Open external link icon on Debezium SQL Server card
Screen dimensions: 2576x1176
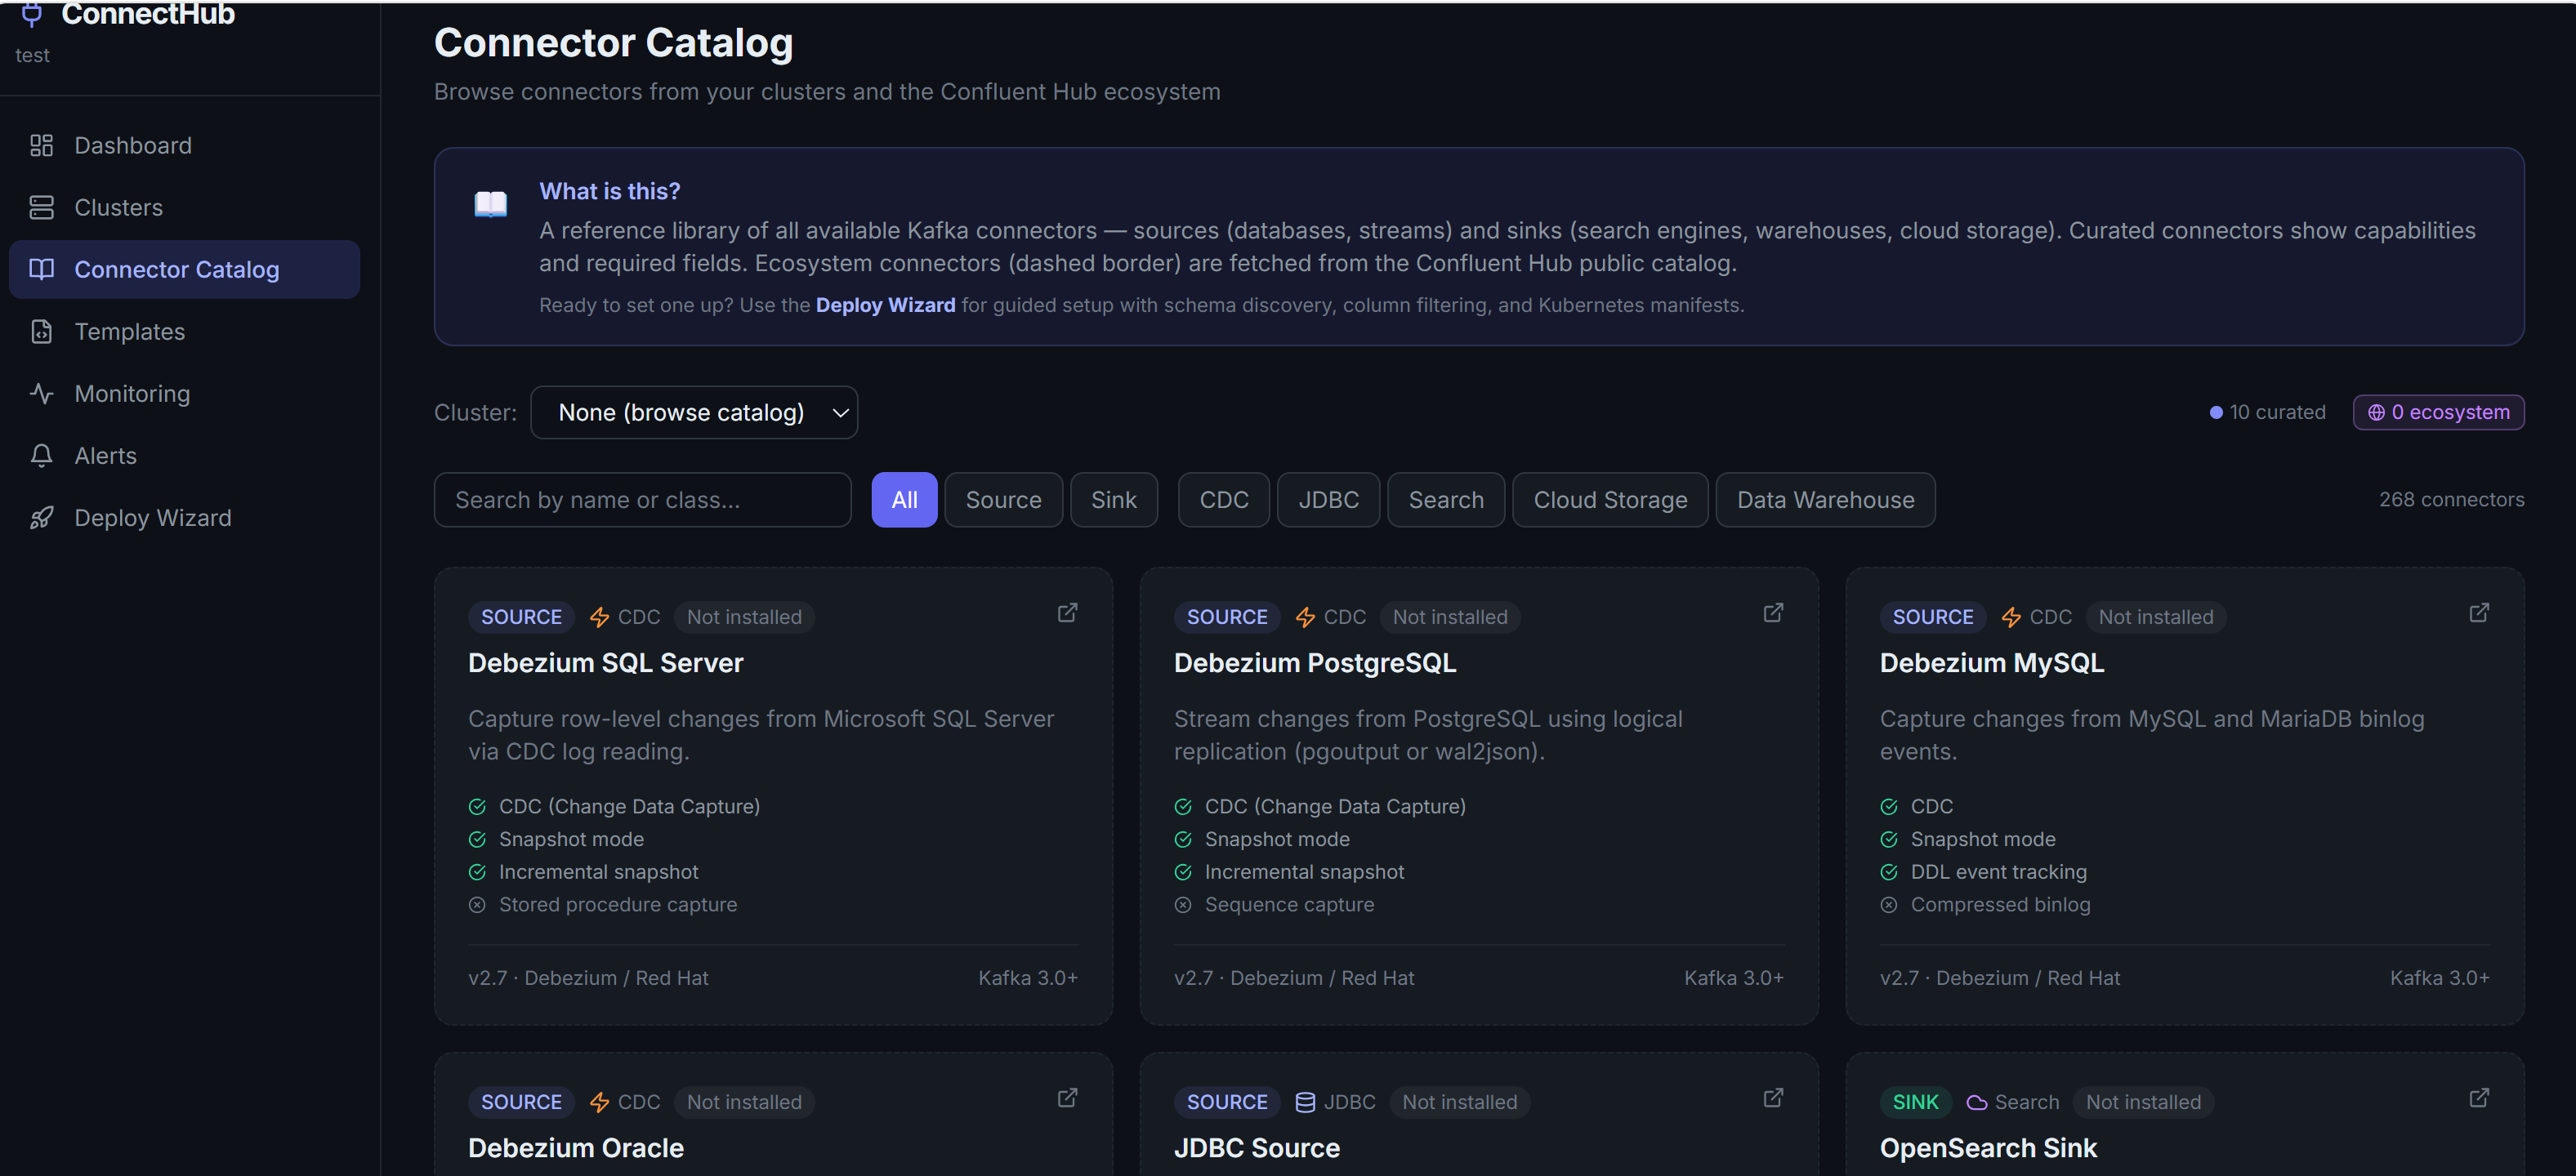pos(1068,612)
